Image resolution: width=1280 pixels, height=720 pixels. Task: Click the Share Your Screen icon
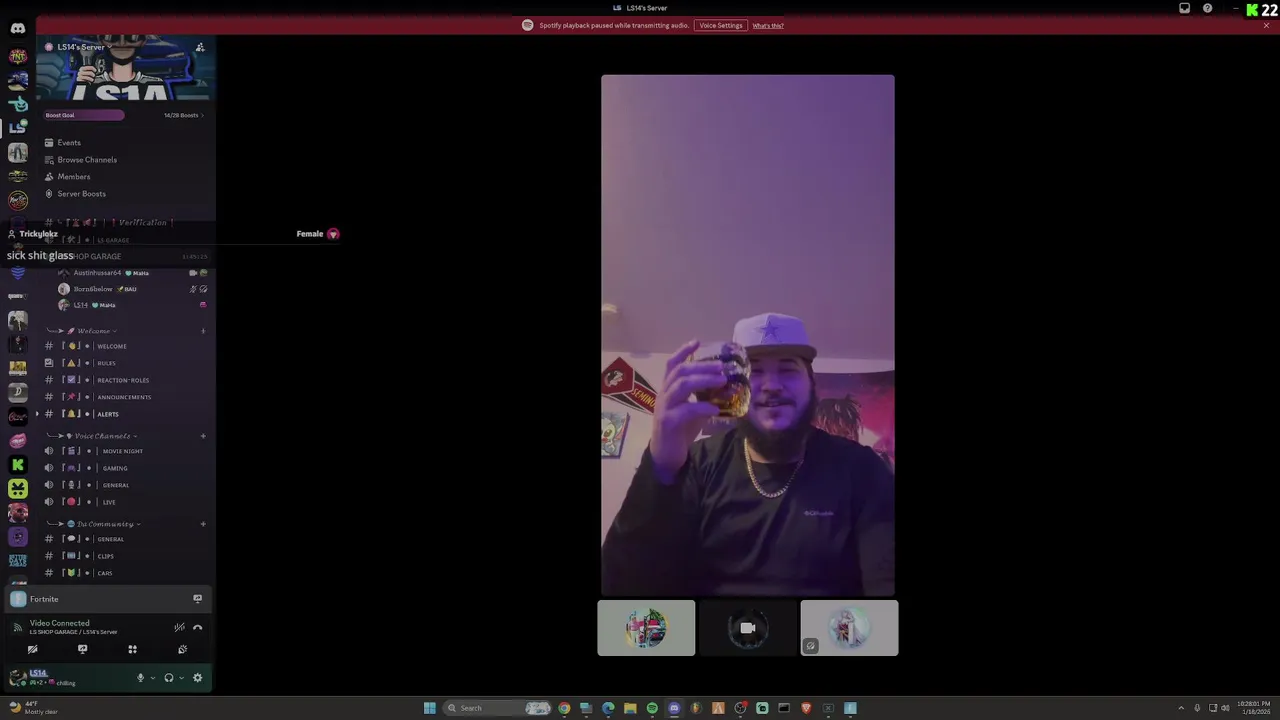tap(82, 649)
